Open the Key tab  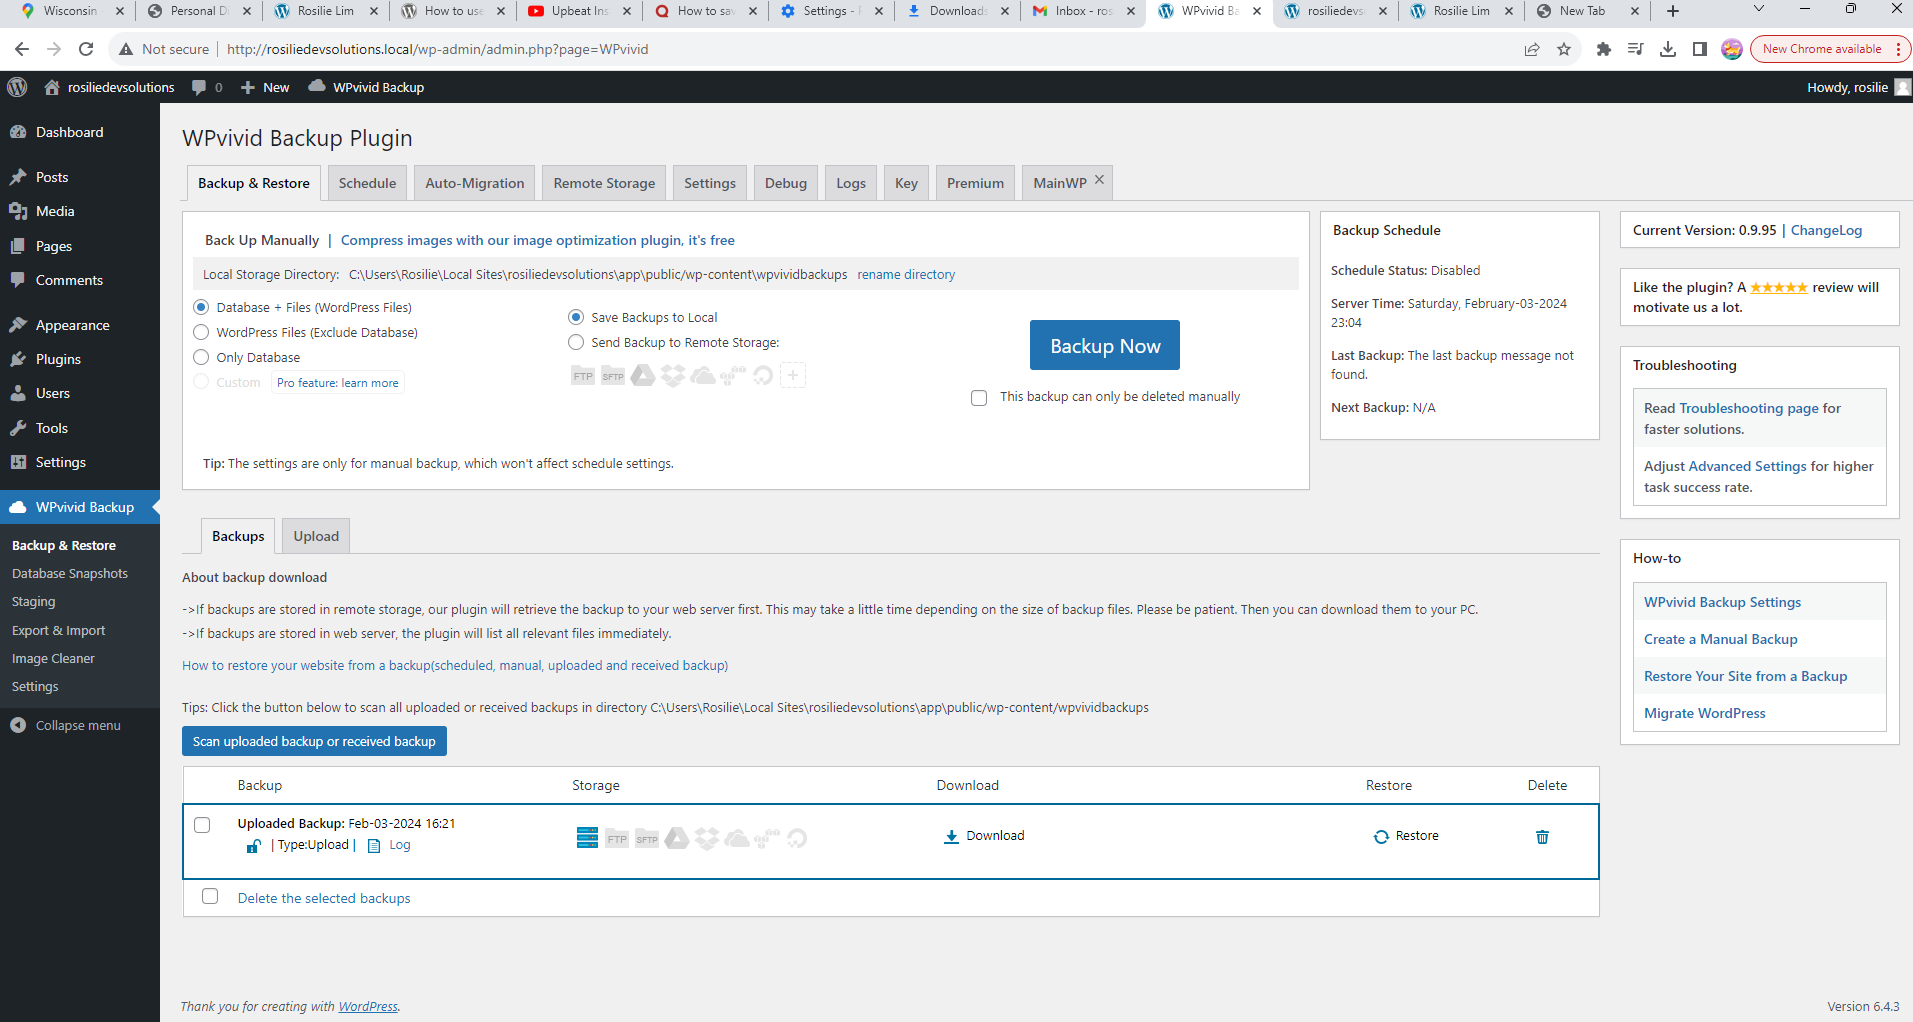[906, 183]
